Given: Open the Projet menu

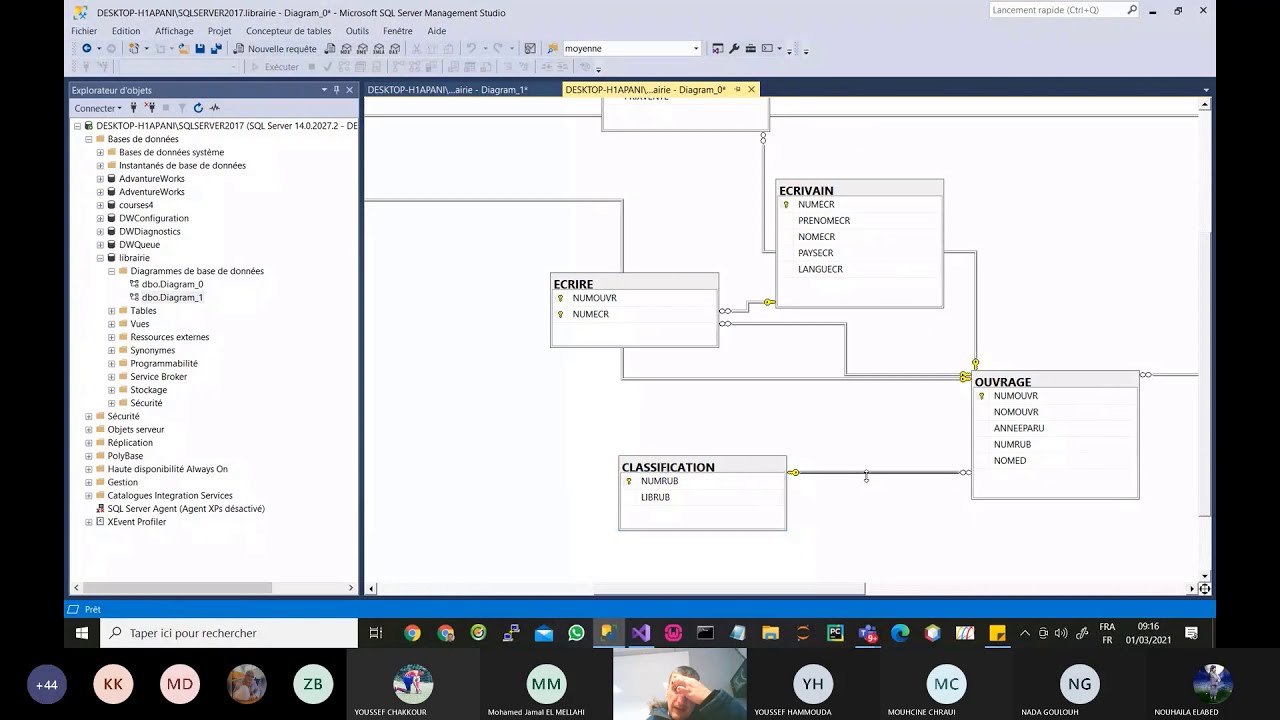Looking at the screenshot, I should [x=219, y=31].
